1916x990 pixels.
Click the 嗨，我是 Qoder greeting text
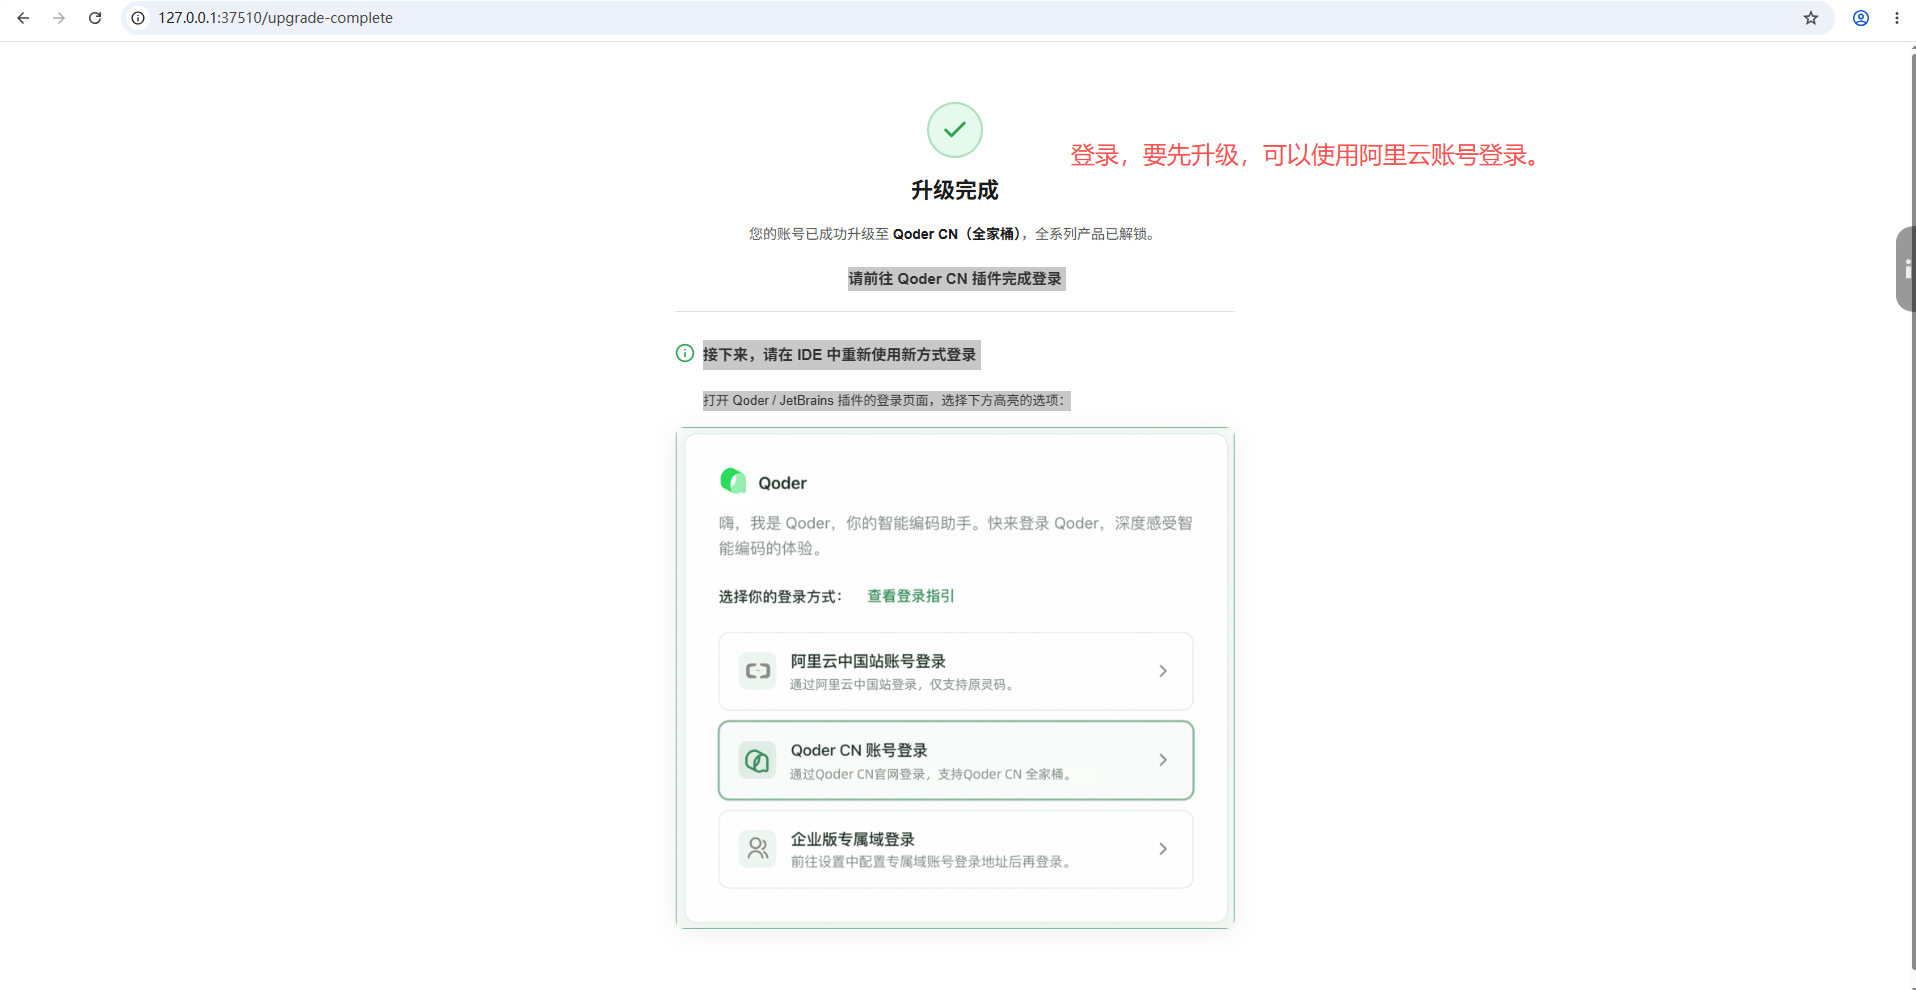[x=956, y=535]
